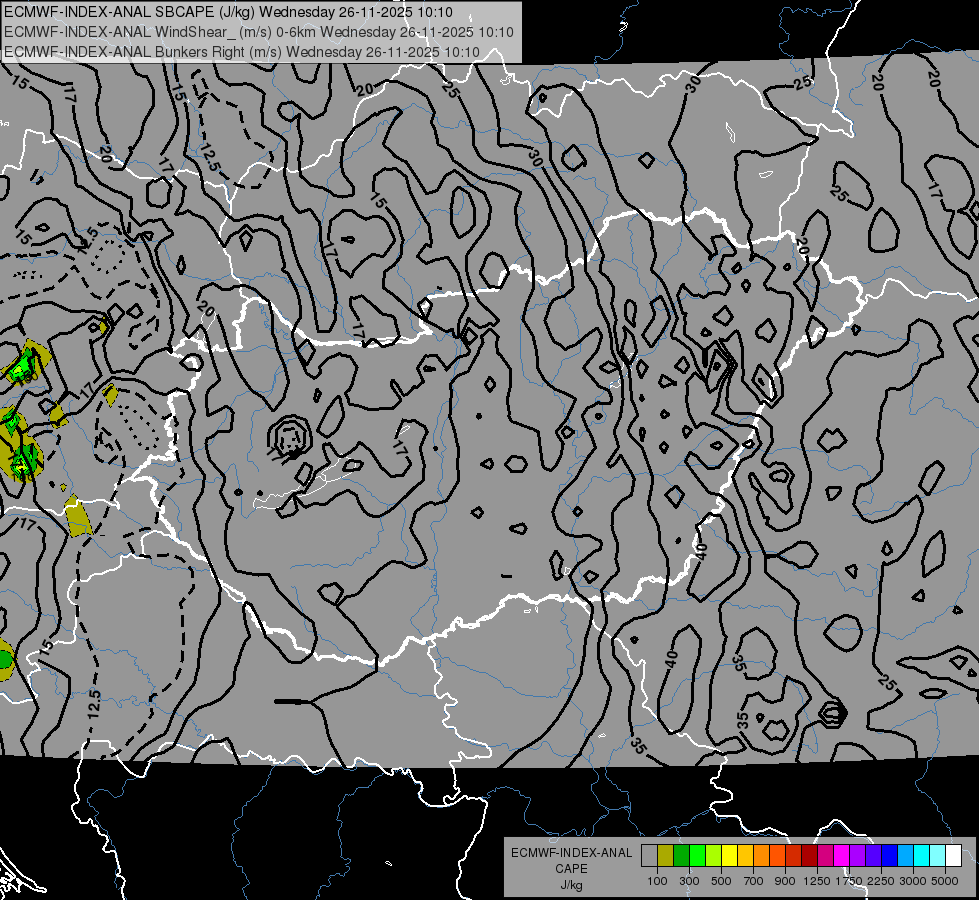The image size is (979, 900).
Task: Select the white swatch at the legend end
Action: pos(953,856)
